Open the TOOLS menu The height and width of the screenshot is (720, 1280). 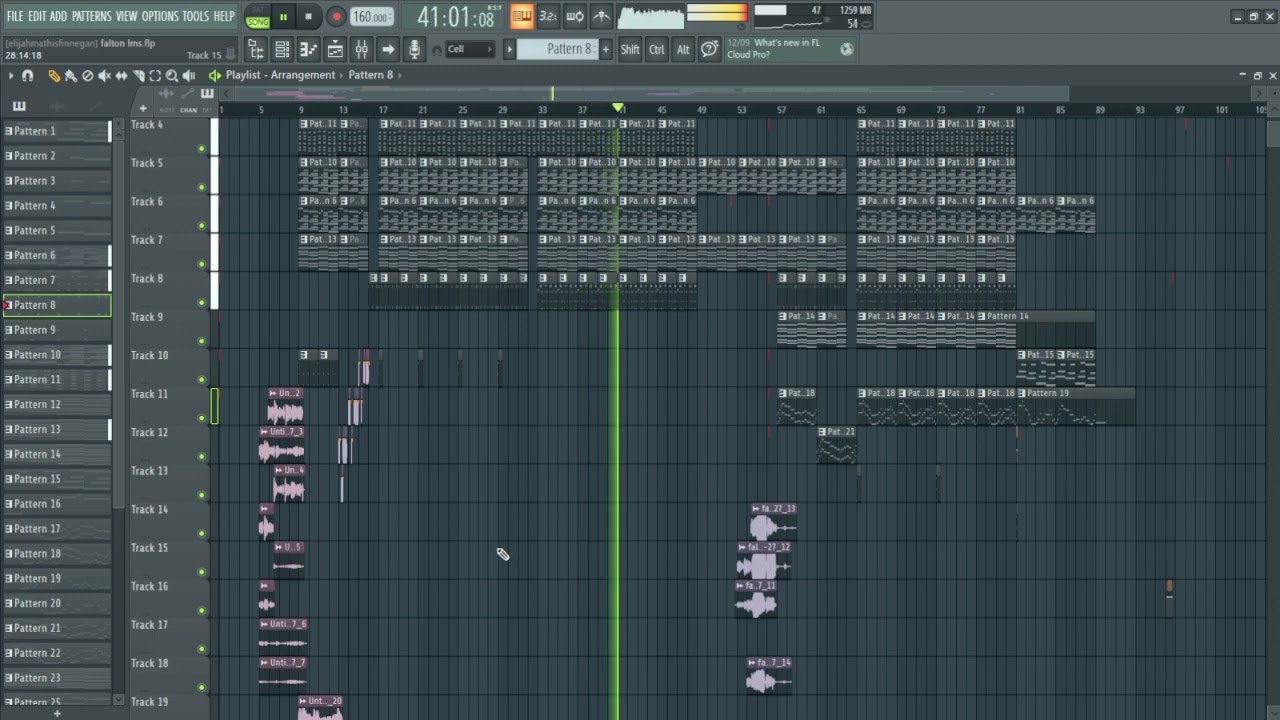pos(195,16)
